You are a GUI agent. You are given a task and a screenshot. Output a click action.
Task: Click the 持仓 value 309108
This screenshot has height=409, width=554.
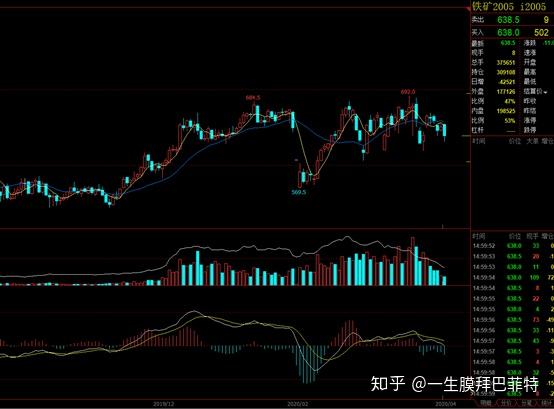tap(506, 72)
